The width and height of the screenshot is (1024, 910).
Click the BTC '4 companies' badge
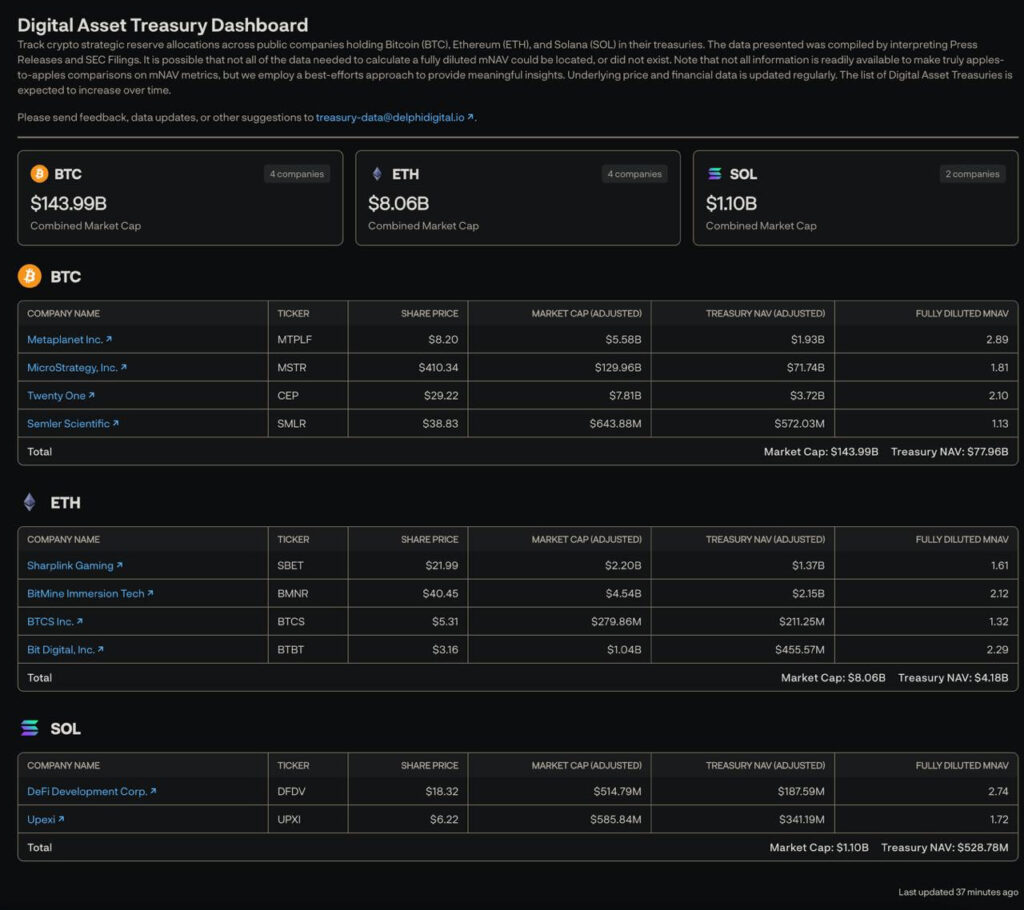[296, 173]
